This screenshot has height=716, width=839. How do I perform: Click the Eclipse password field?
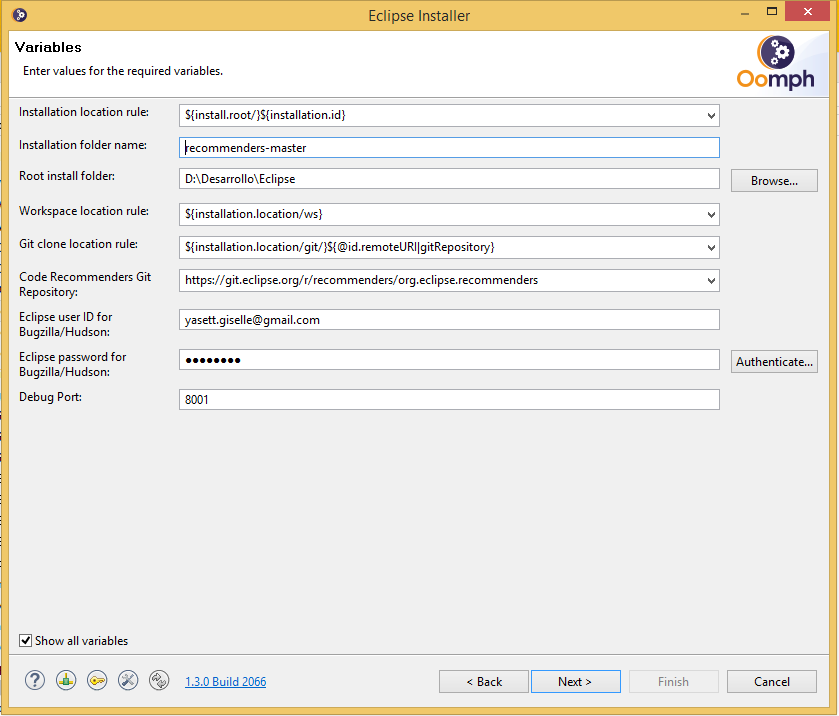click(x=449, y=360)
